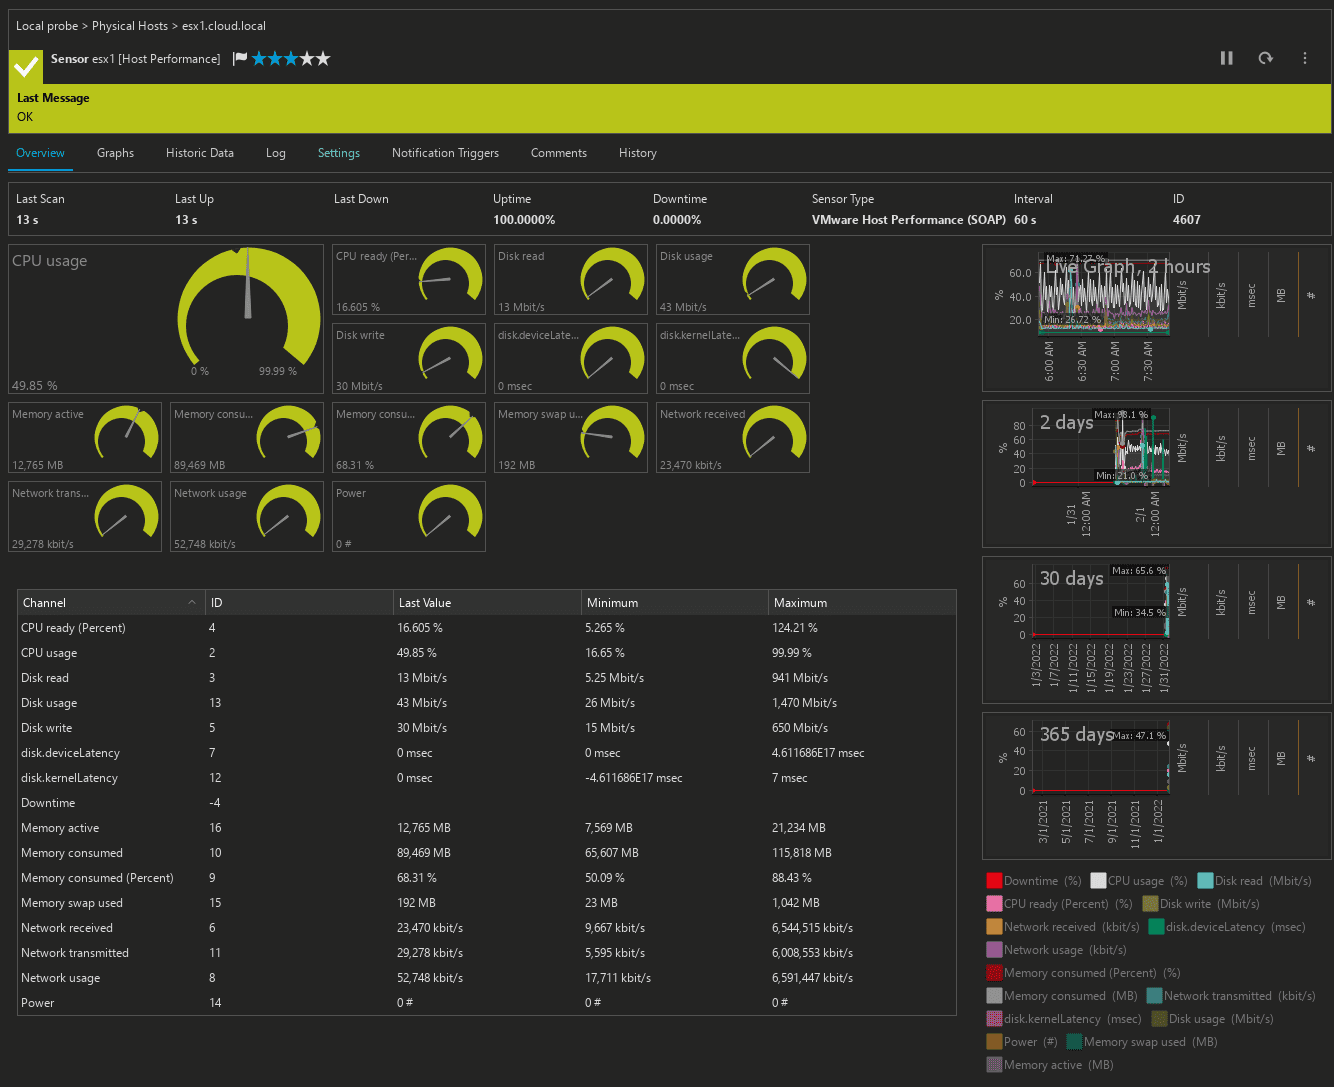Pause the esx1 sensor

pyautogui.click(x=1226, y=58)
